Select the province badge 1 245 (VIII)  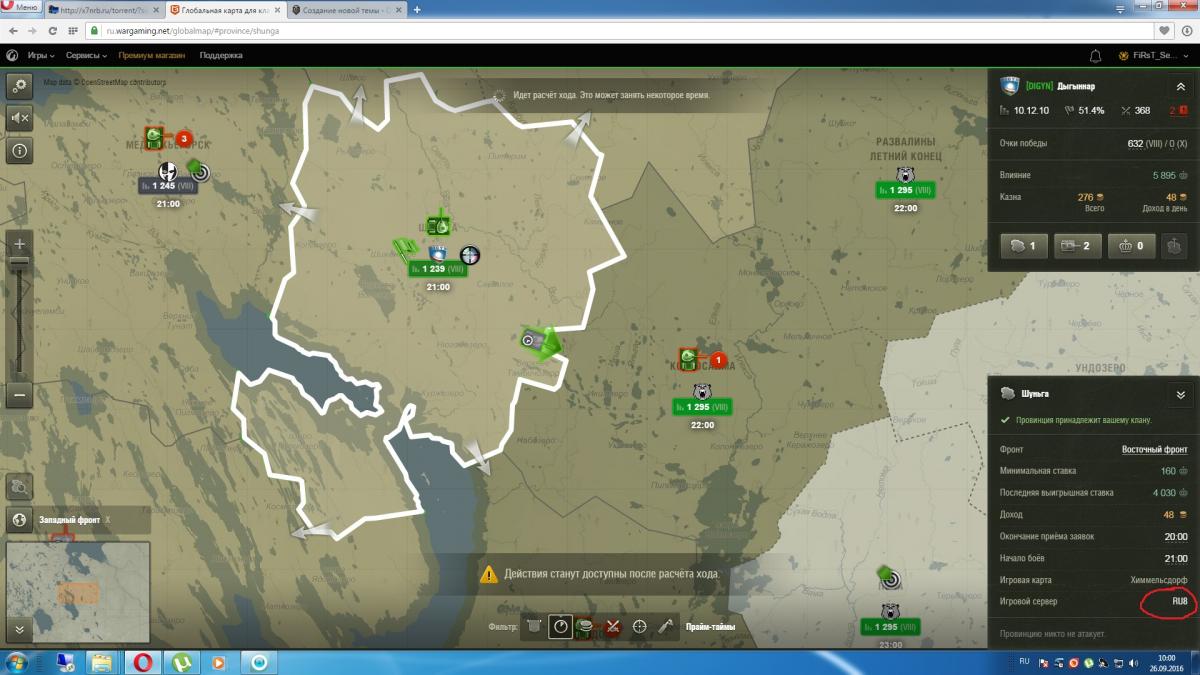click(x=166, y=185)
